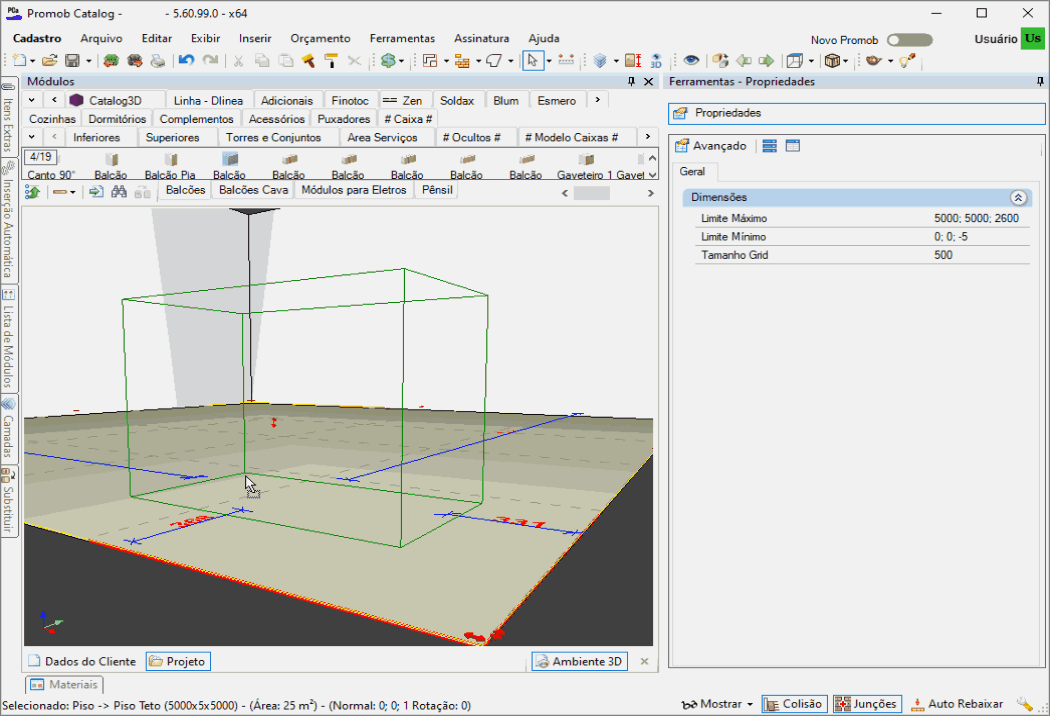Select the Superiores tab
This screenshot has width=1050, height=716.
173,137
